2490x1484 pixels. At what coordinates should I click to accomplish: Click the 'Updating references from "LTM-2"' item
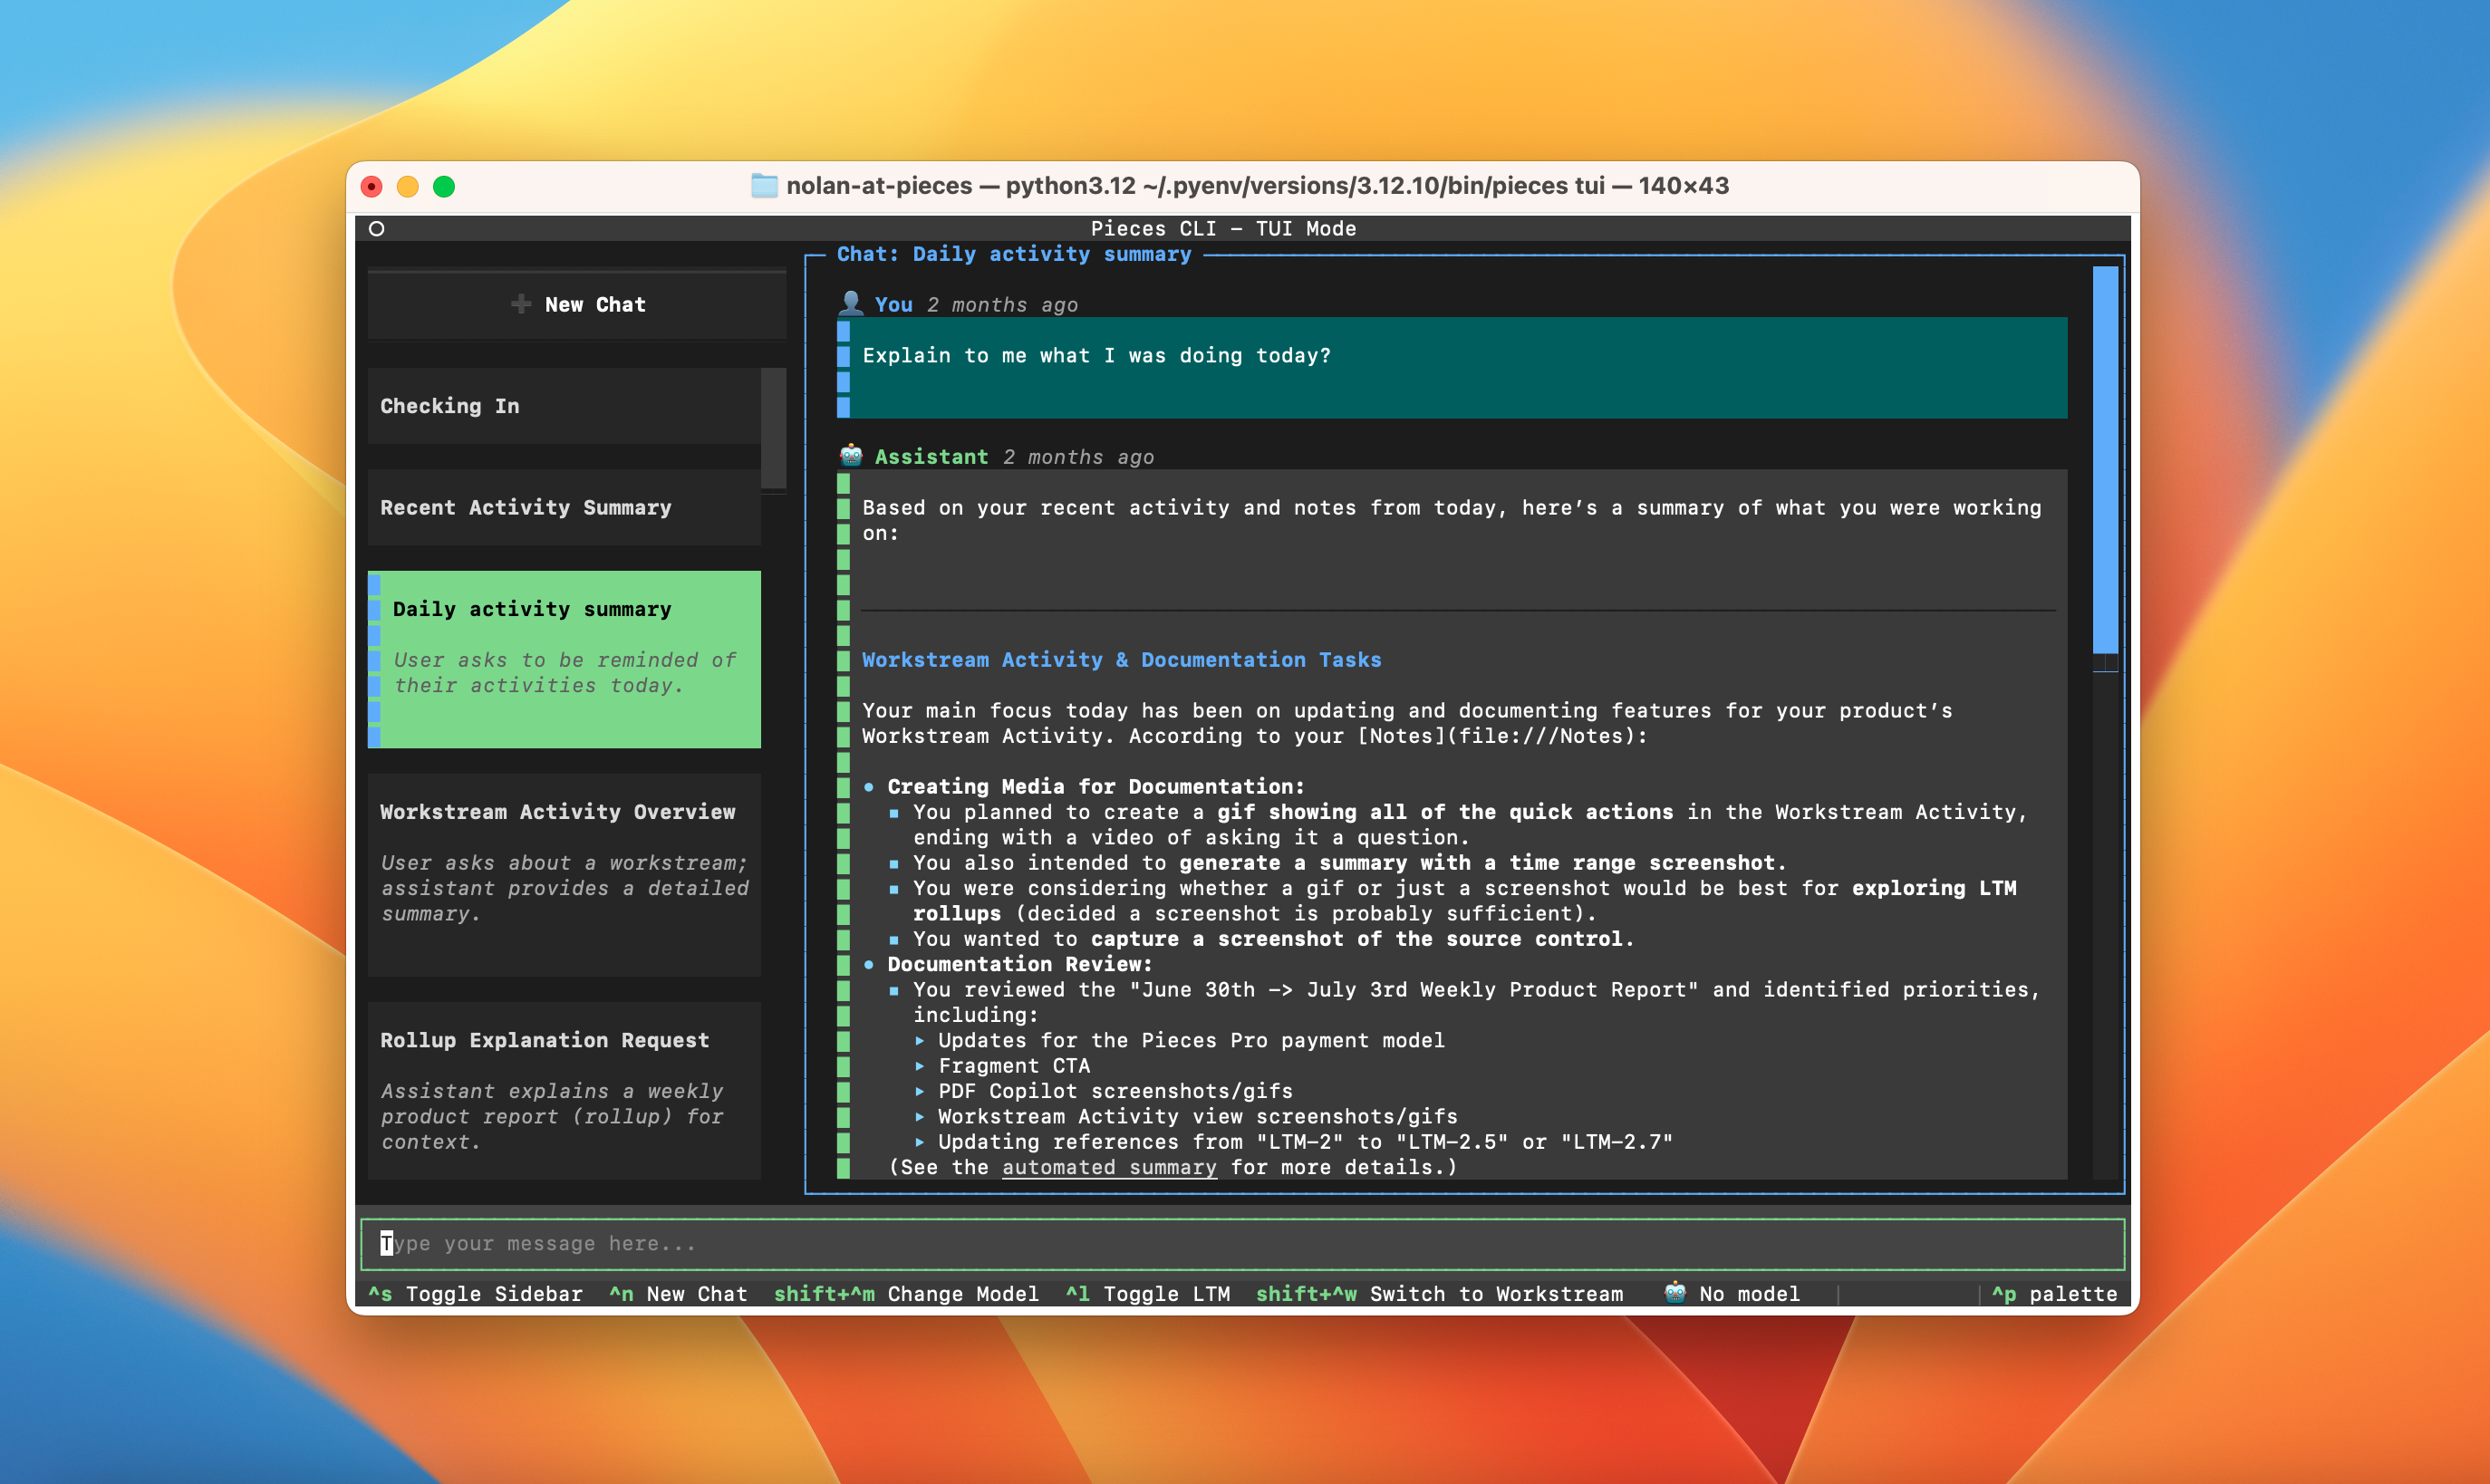[1305, 1142]
